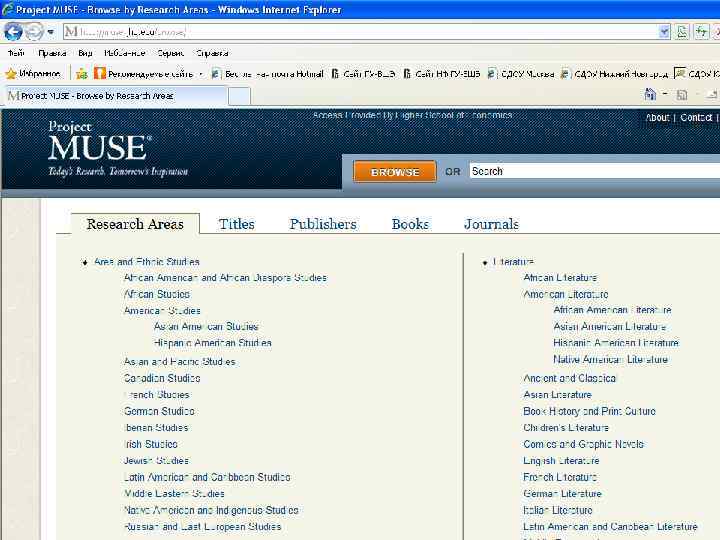
Task: Click the browser Back arrow button
Action: (x=13, y=32)
